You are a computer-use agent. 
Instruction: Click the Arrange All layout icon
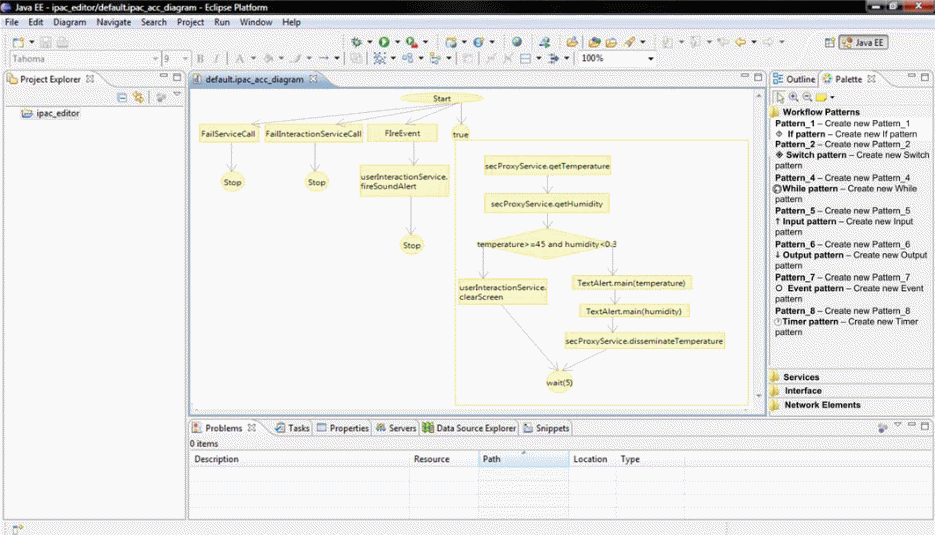(x=408, y=58)
